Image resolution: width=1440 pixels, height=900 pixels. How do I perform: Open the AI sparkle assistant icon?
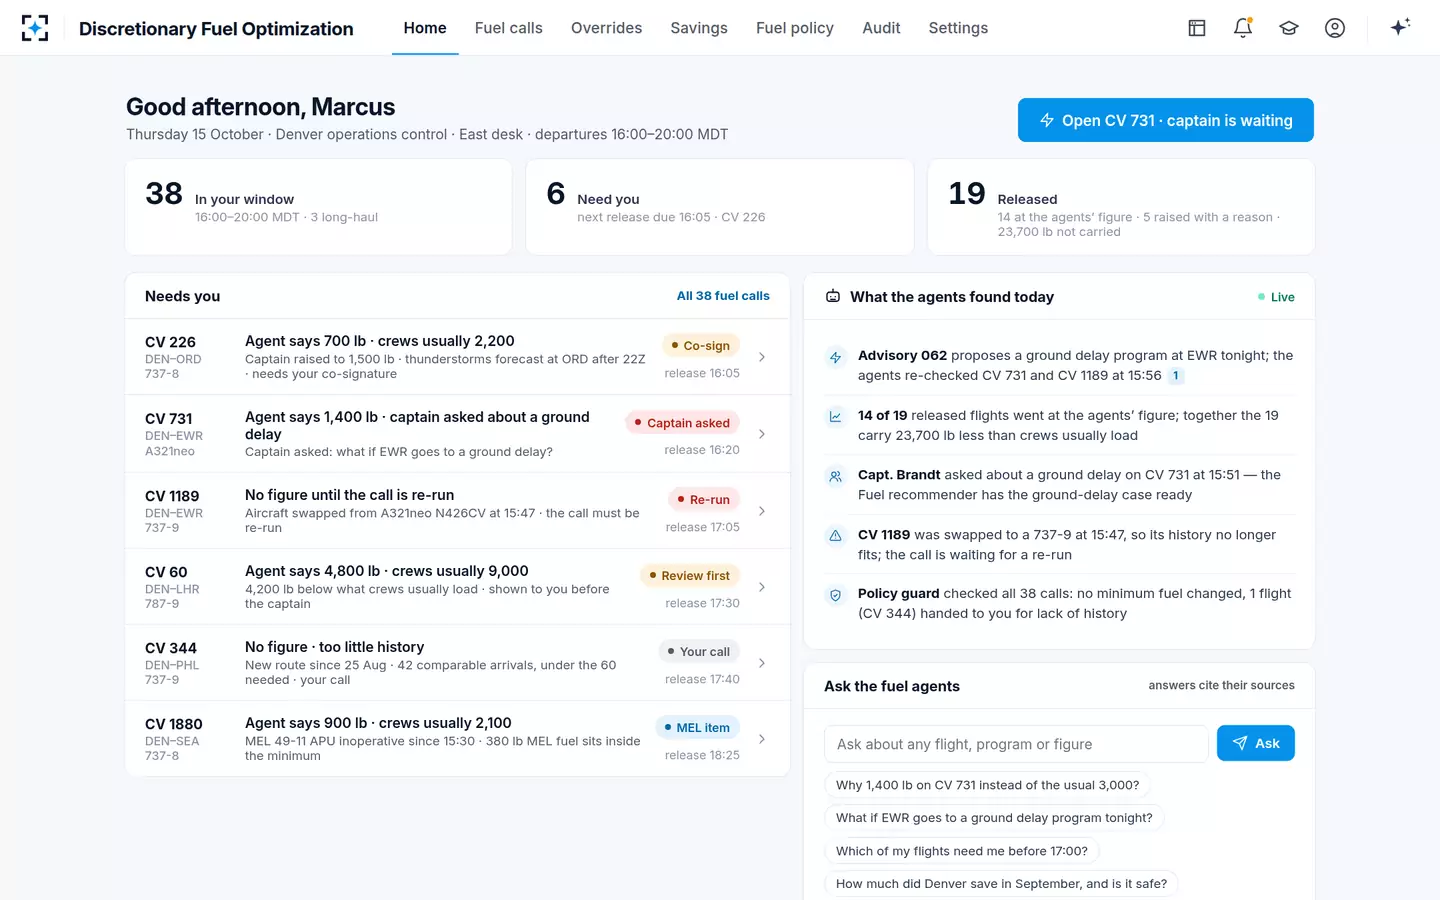(1400, 27)
